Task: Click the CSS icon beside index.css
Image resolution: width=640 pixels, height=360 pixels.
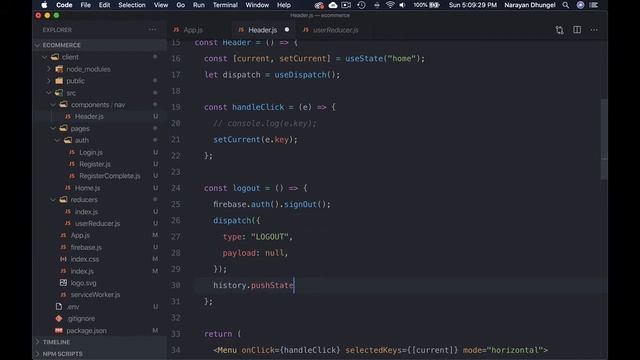Action: click(63, 259)
